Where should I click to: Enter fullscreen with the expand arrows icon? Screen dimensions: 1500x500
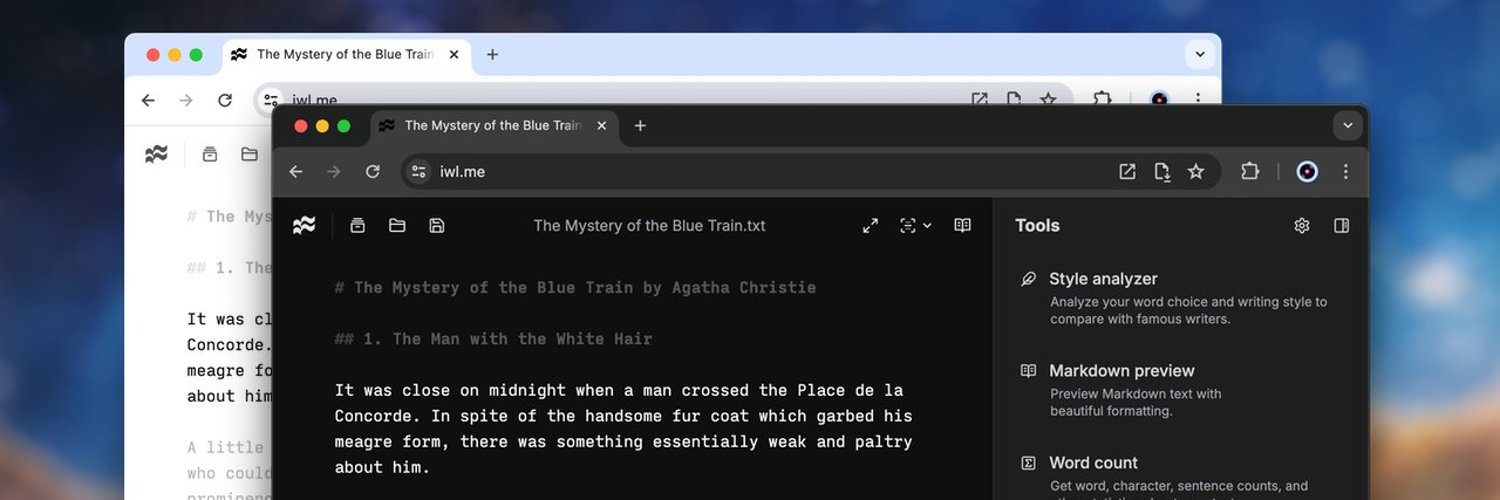click(870, 226)
